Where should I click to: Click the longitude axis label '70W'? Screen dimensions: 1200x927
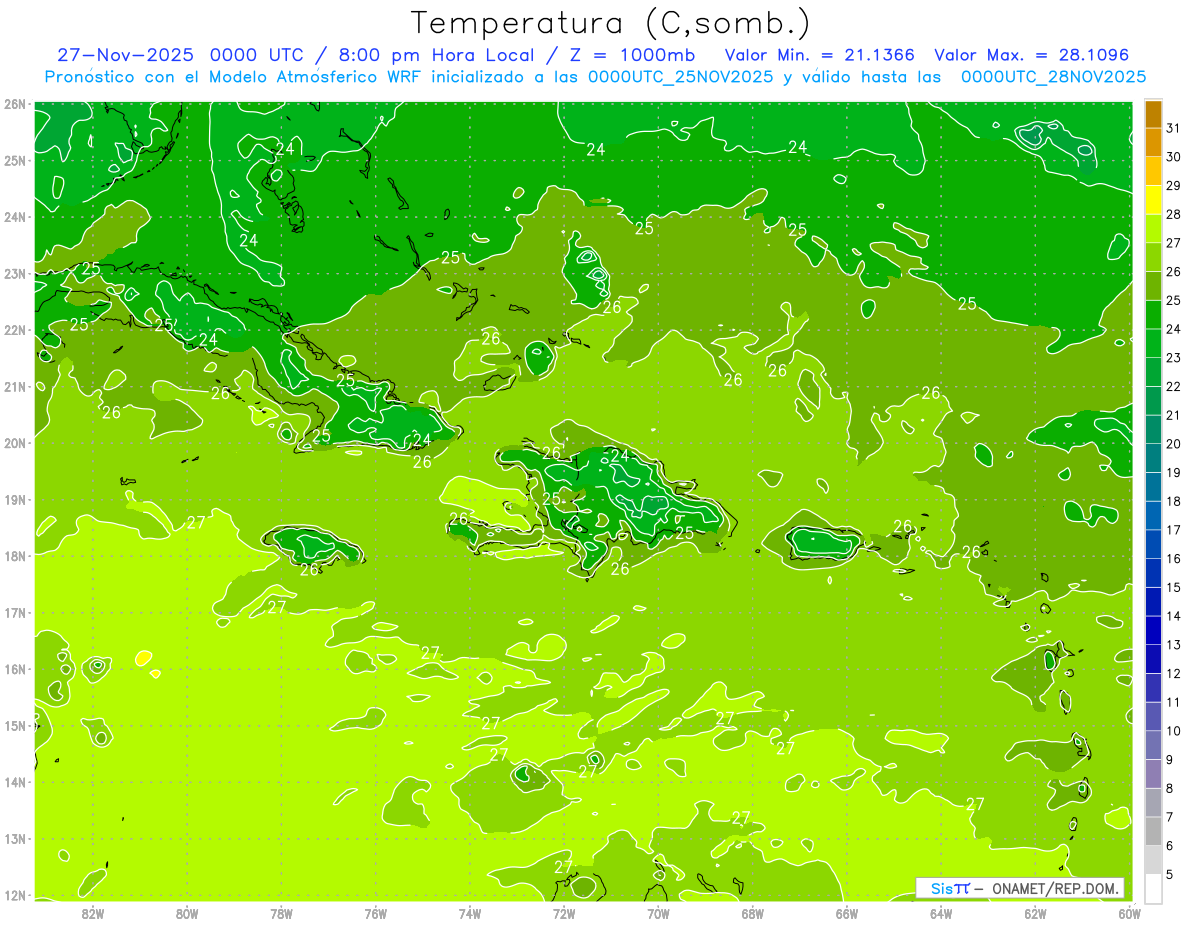658,913
